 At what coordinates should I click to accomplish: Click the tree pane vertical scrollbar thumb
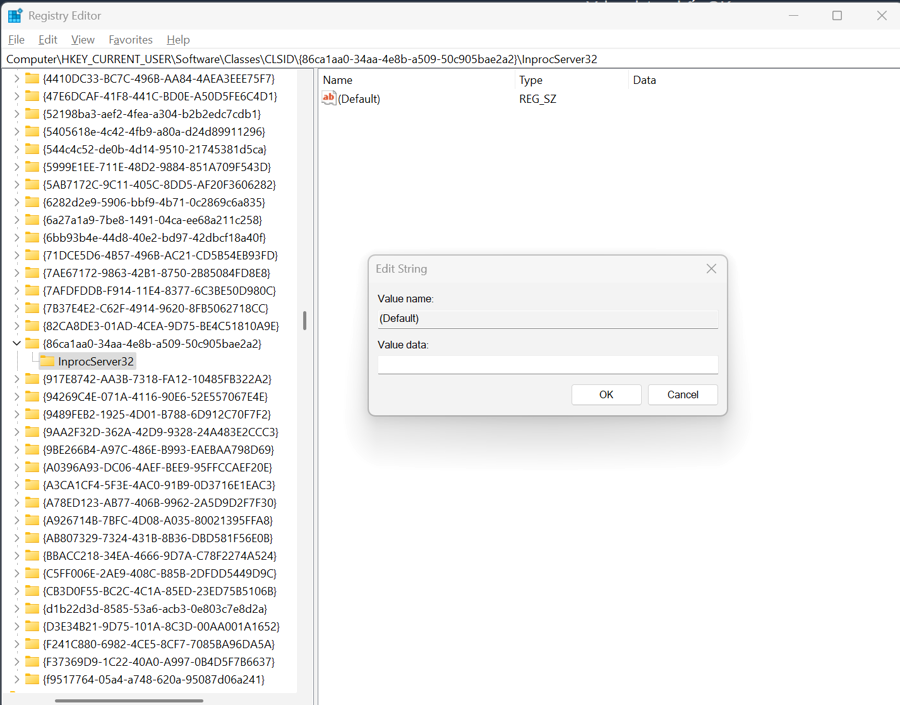coord(304,320)
